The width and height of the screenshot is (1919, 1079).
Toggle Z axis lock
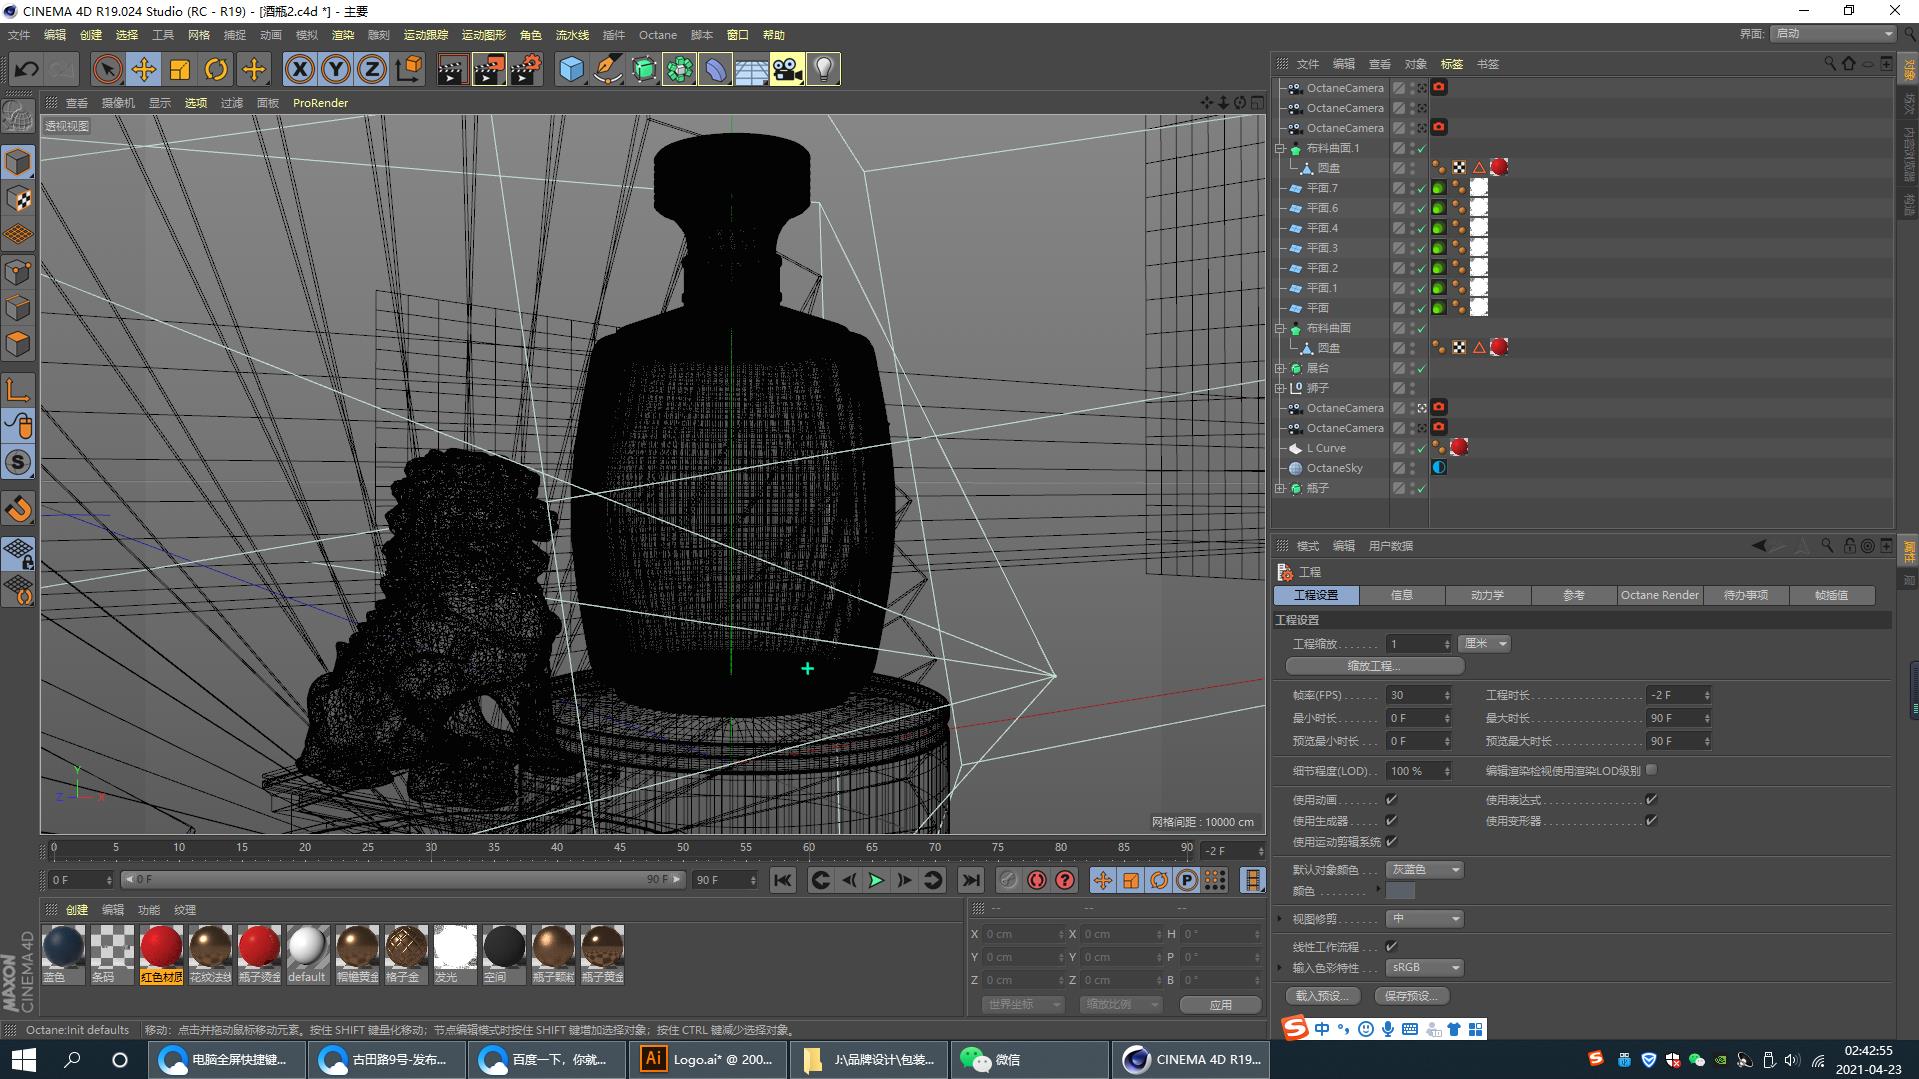(372, 69)
